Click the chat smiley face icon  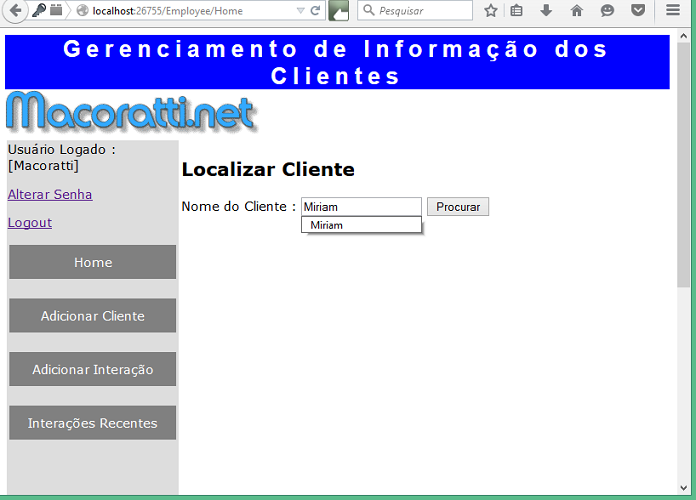point(607,10)
